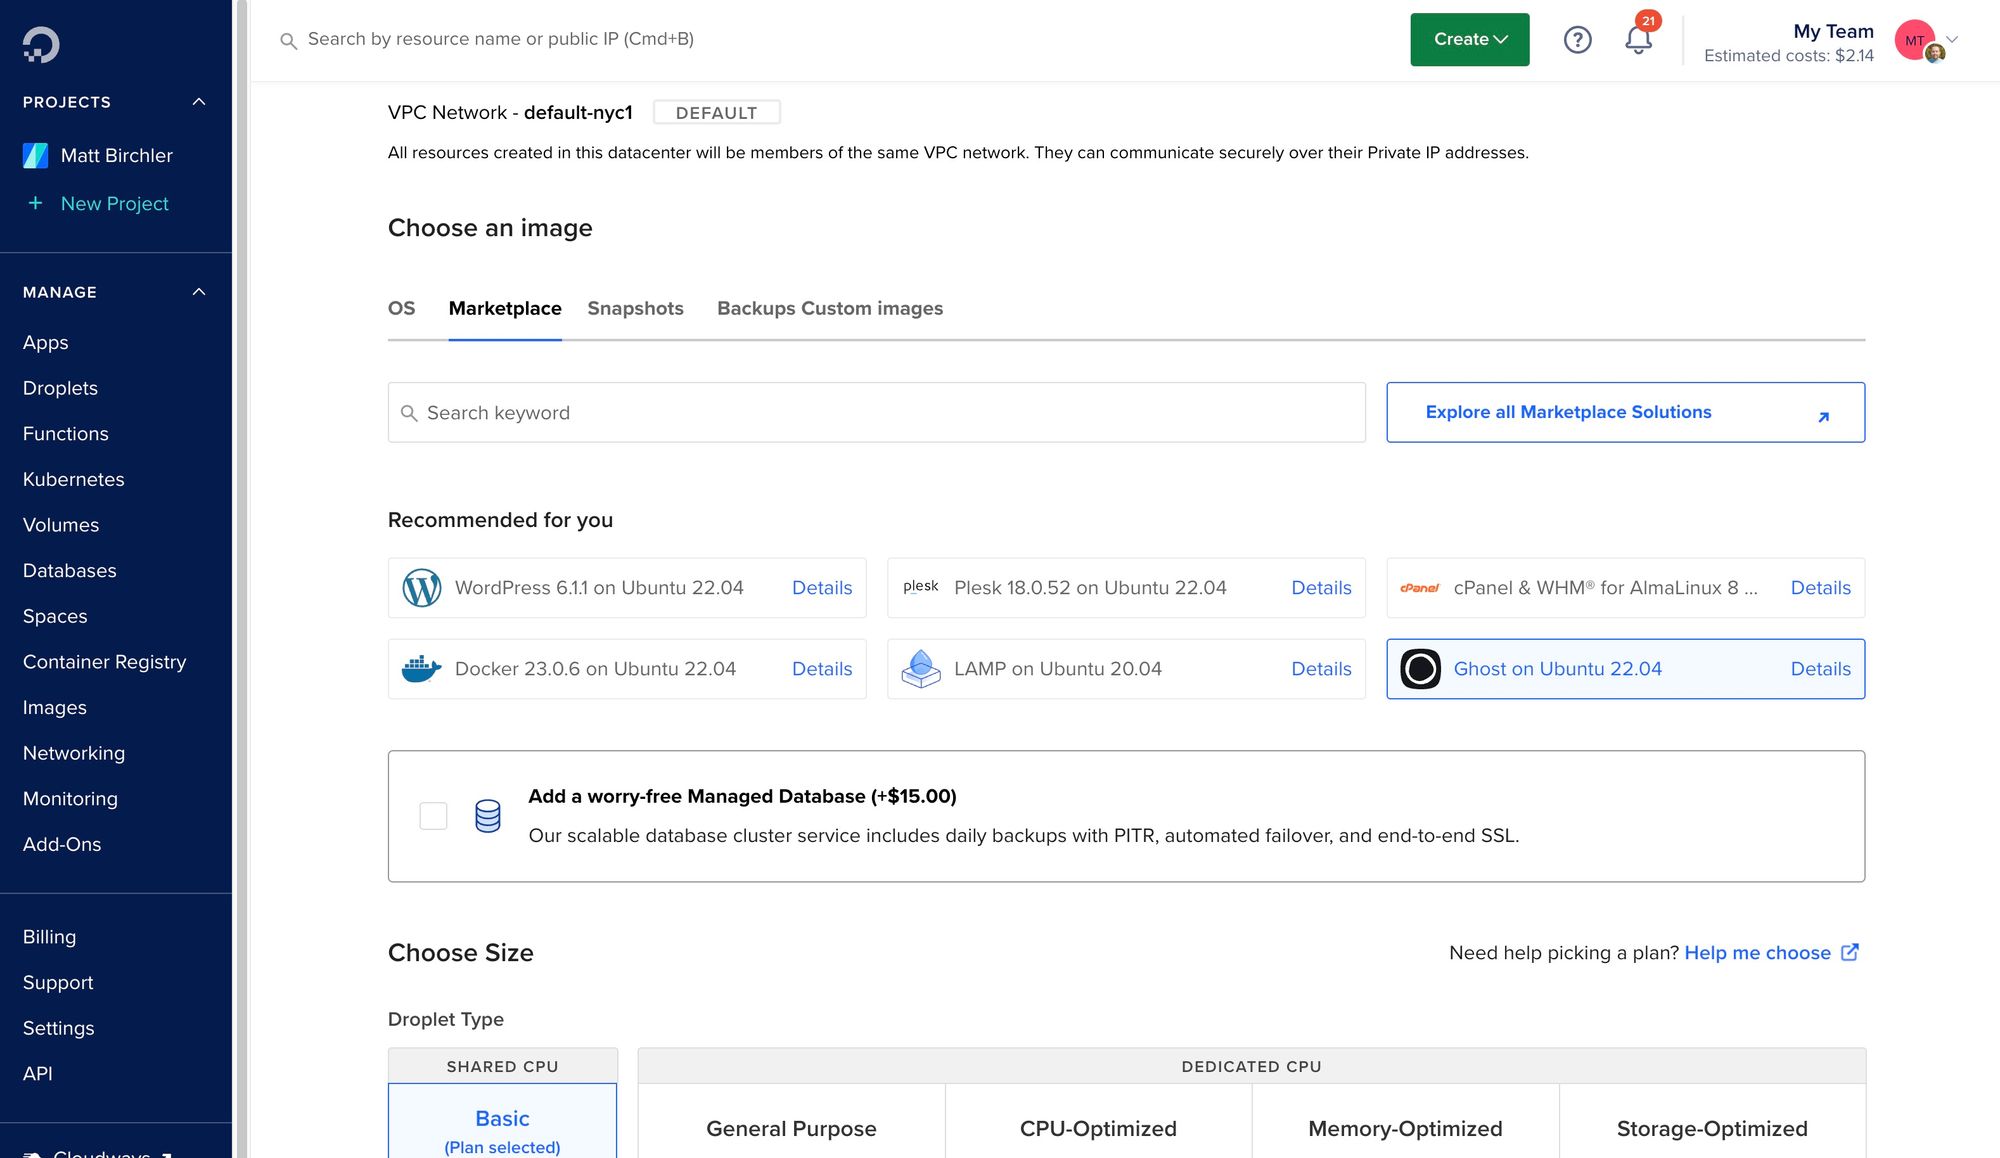Enable the Managed Database checkbox
This screenshot has width=2000, height=1158.
point(433,816)
